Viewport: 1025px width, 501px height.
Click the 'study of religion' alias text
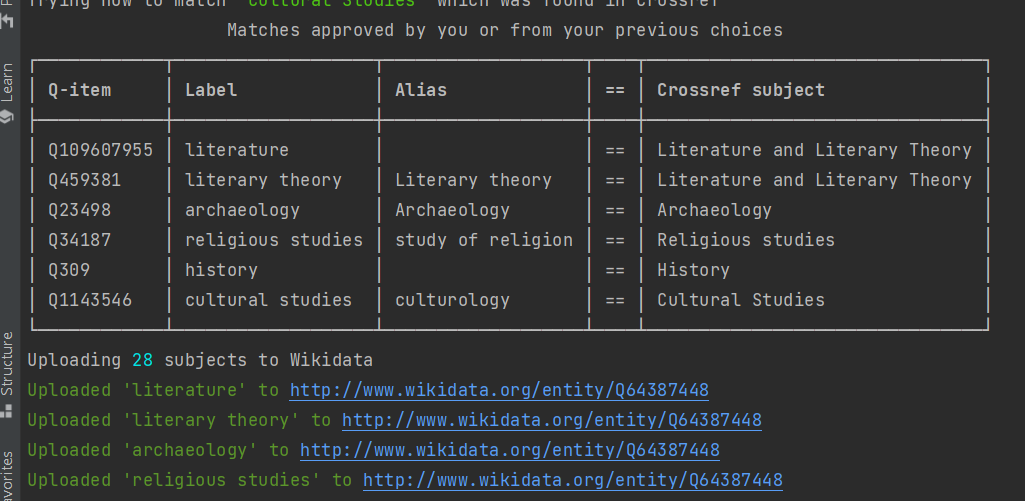(483, 240)
